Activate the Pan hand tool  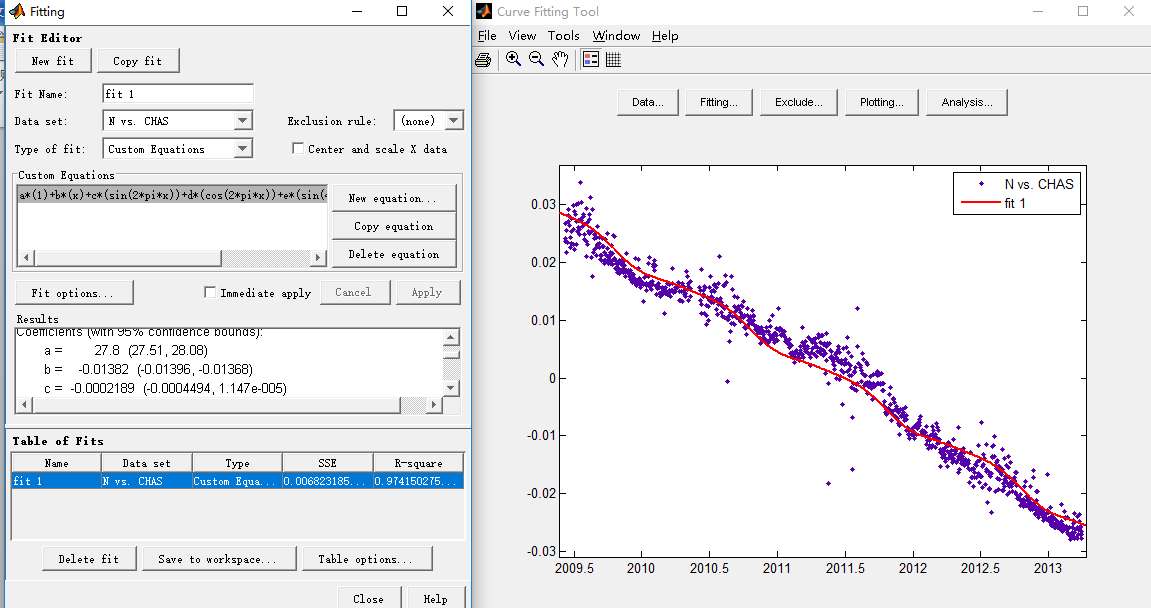point(560,60)
